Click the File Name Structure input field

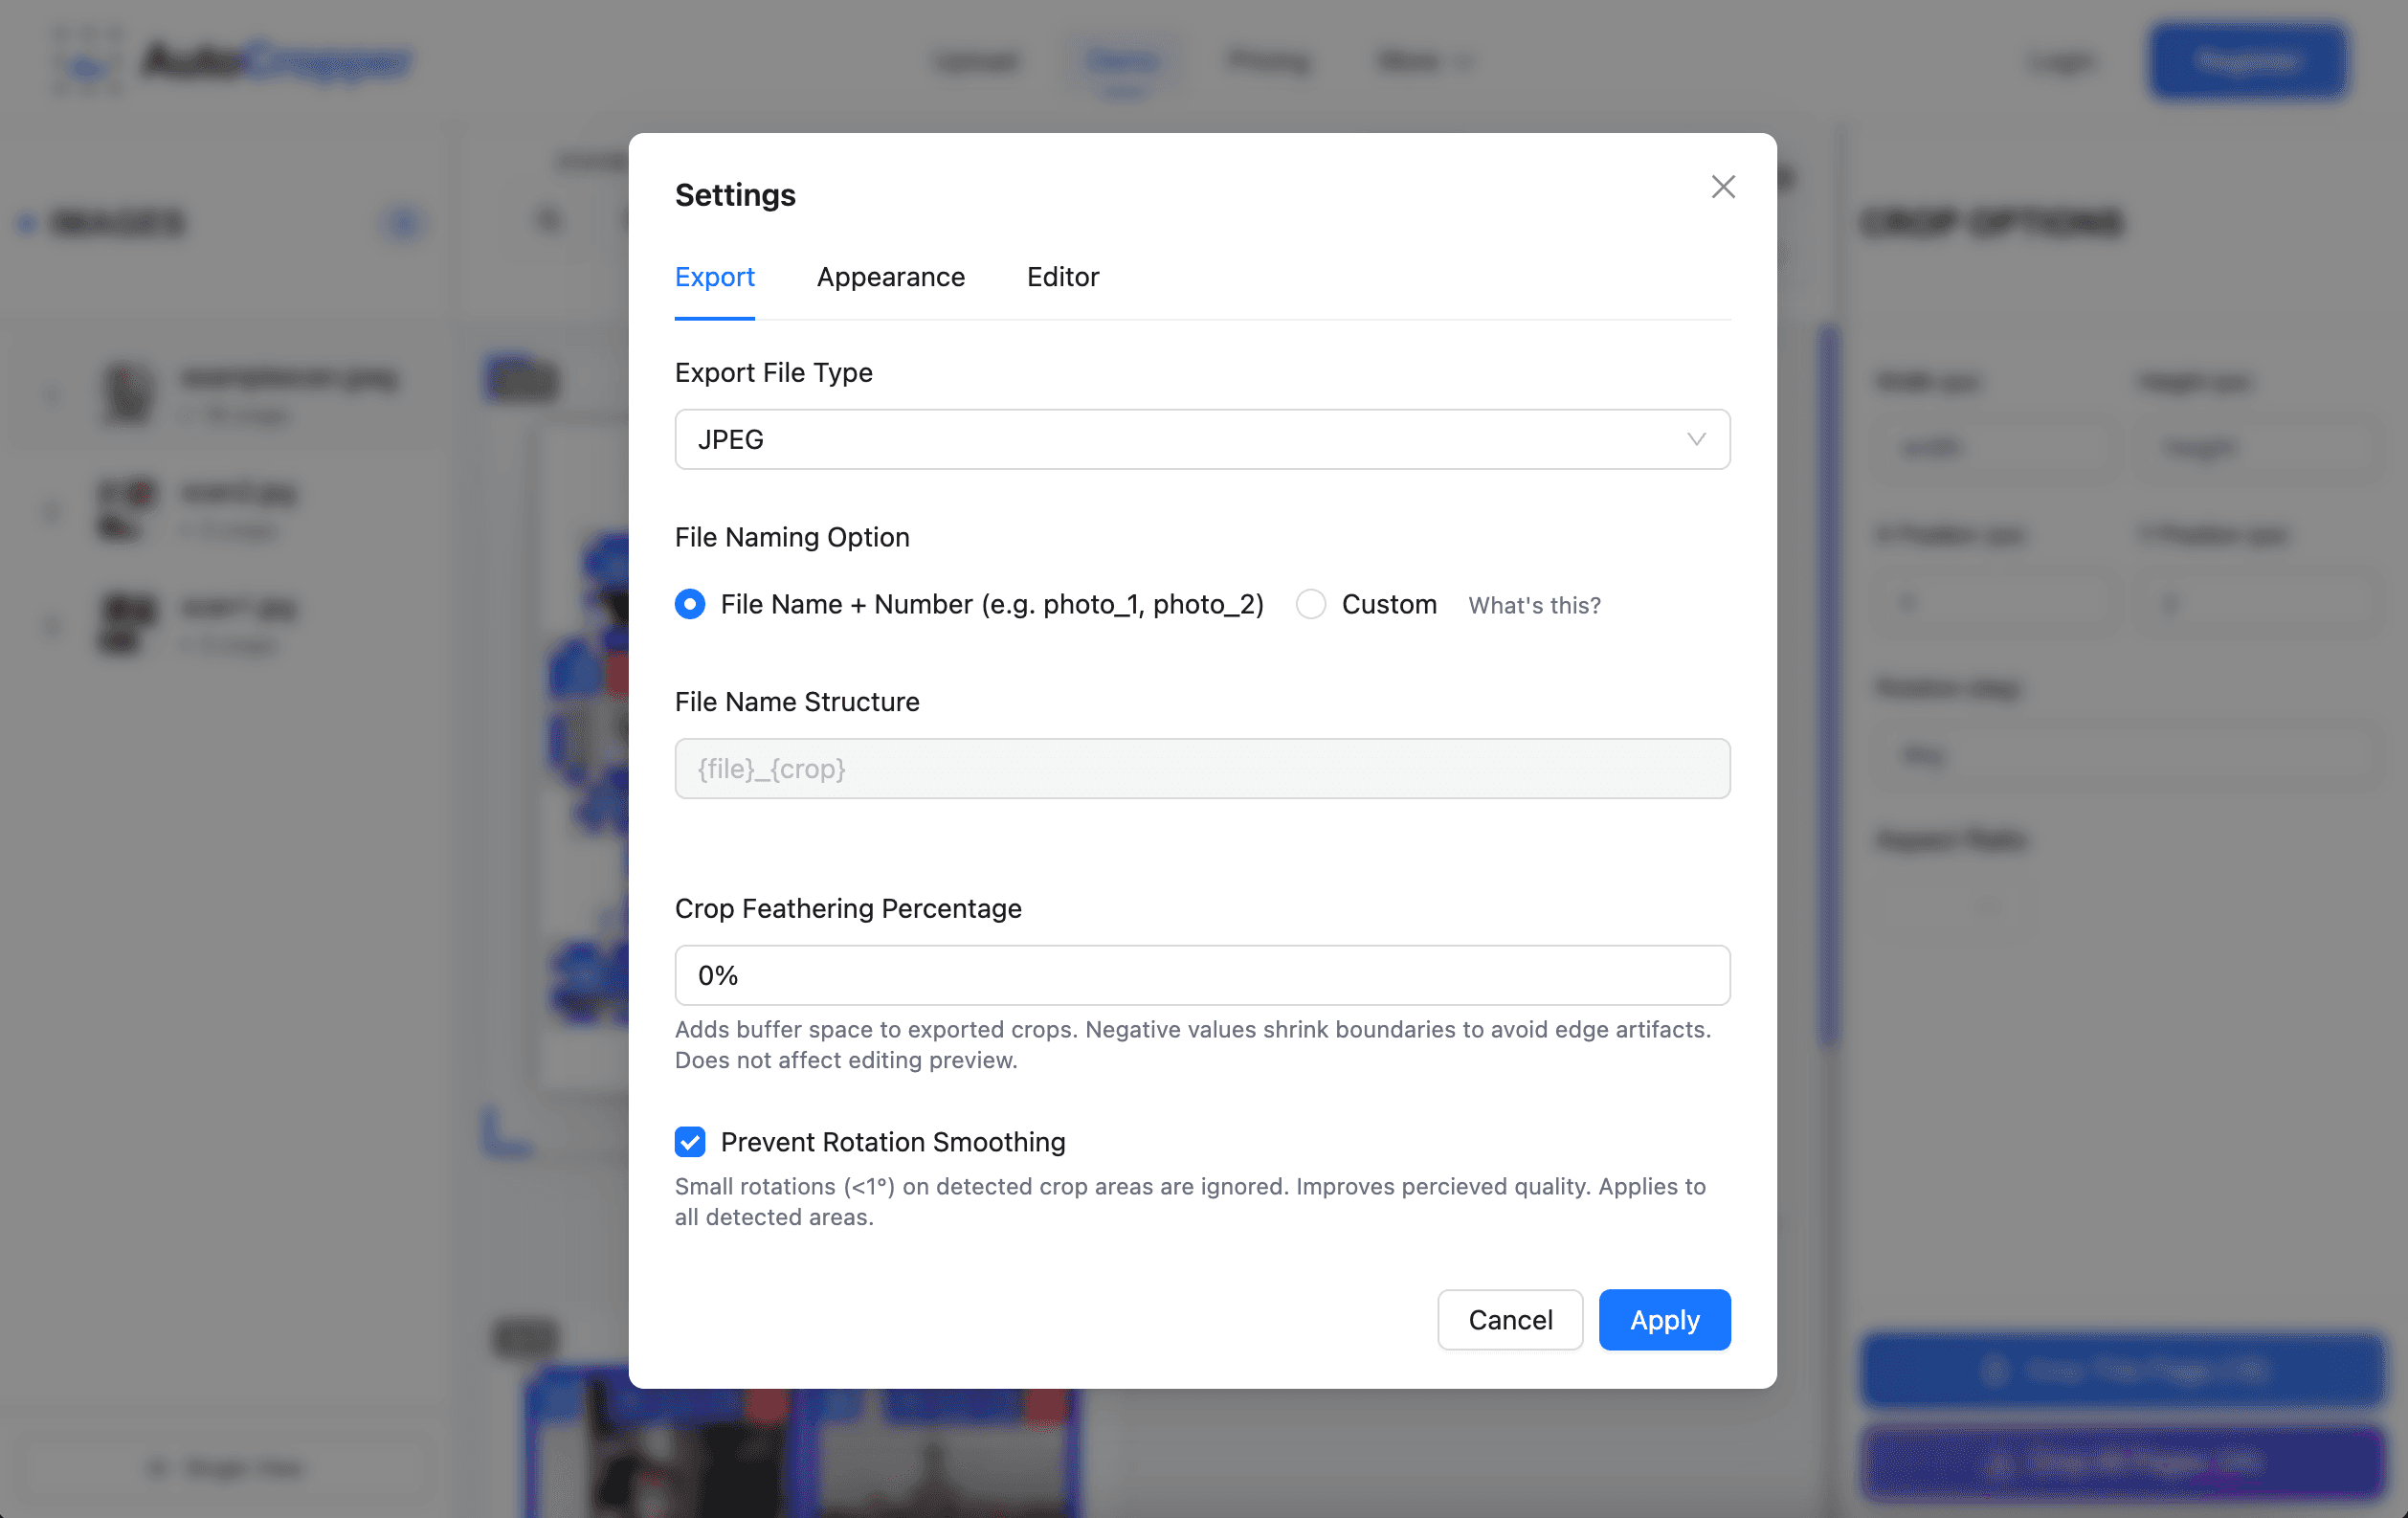(1200, 768)
